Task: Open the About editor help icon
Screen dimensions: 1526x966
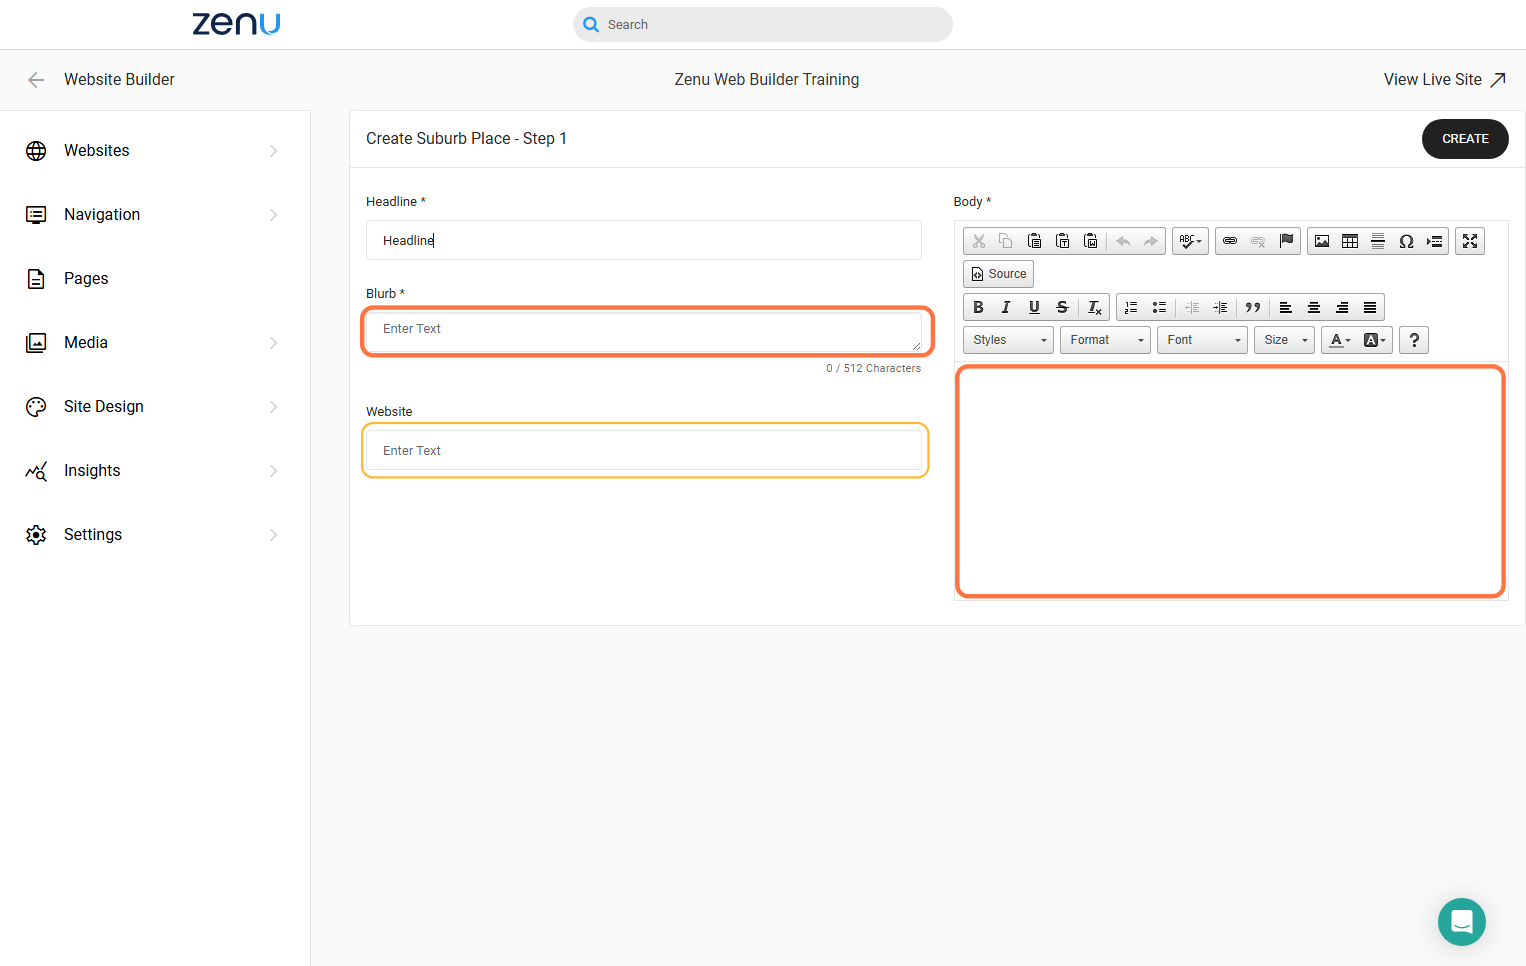Action: 1414,340
